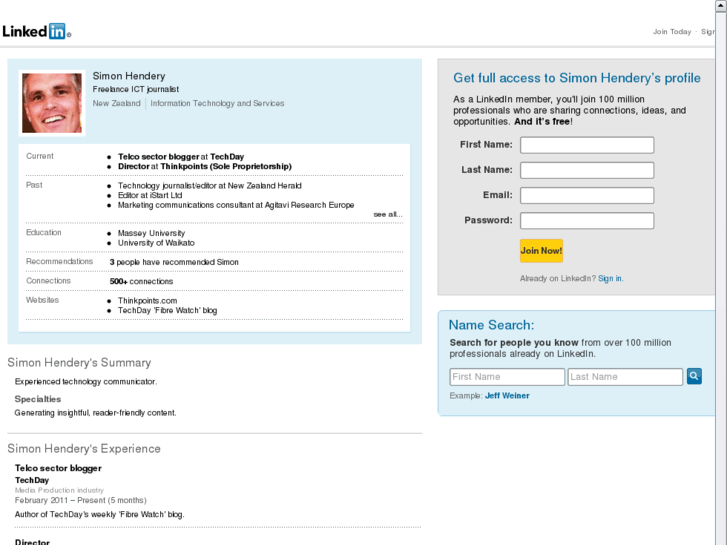Screen dimensions: 727x545
Task: Focus the First Name signup field
Action: (587, 145)
